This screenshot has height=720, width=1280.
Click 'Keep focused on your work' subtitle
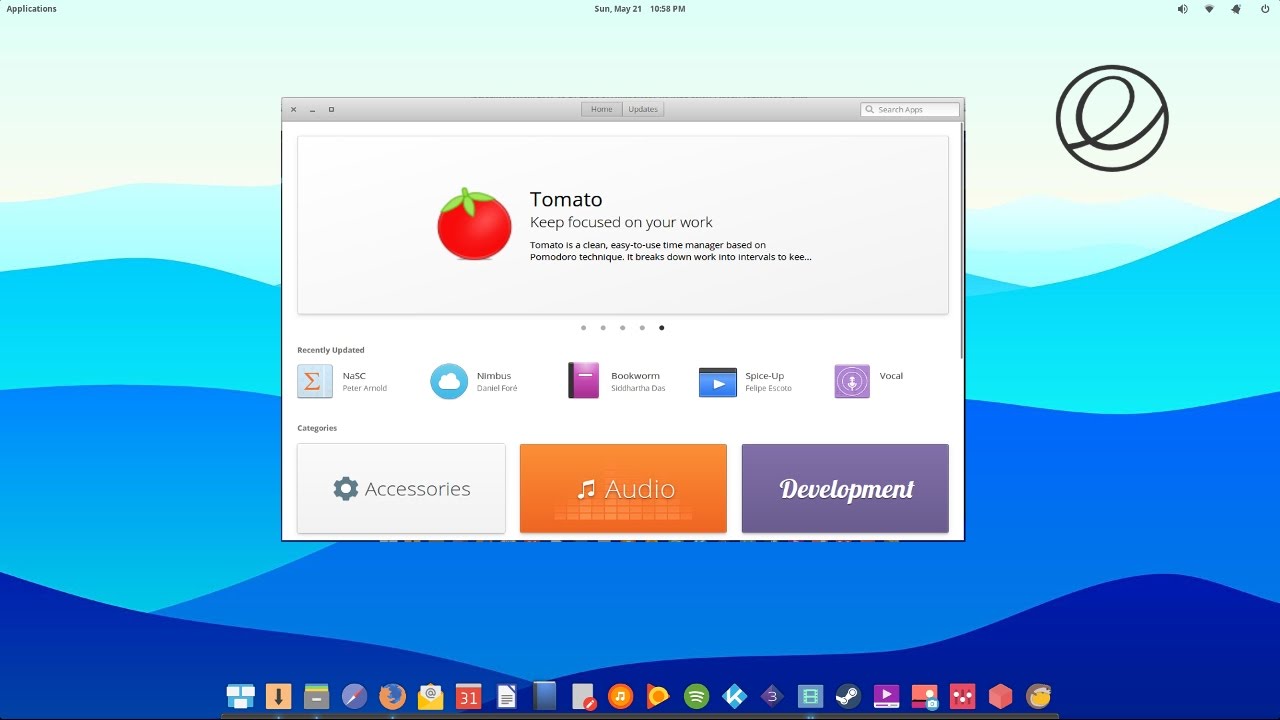click(621, 222)
